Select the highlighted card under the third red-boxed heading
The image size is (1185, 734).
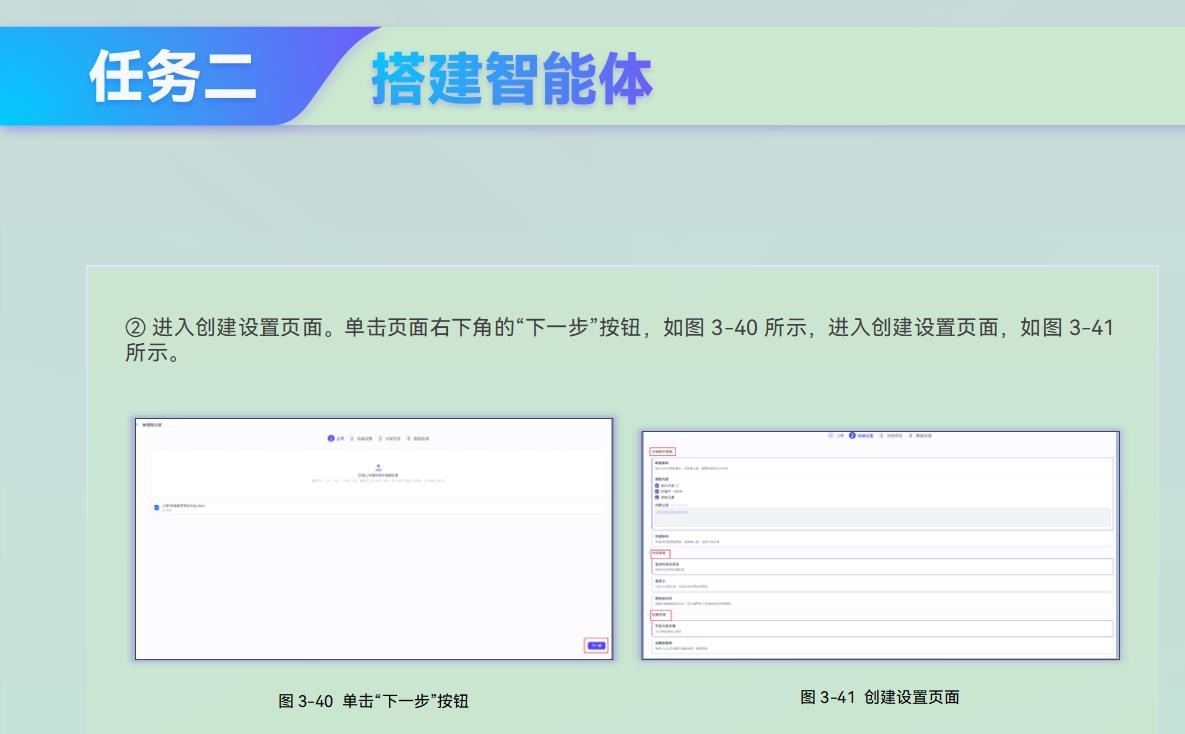tap(882, 628)
